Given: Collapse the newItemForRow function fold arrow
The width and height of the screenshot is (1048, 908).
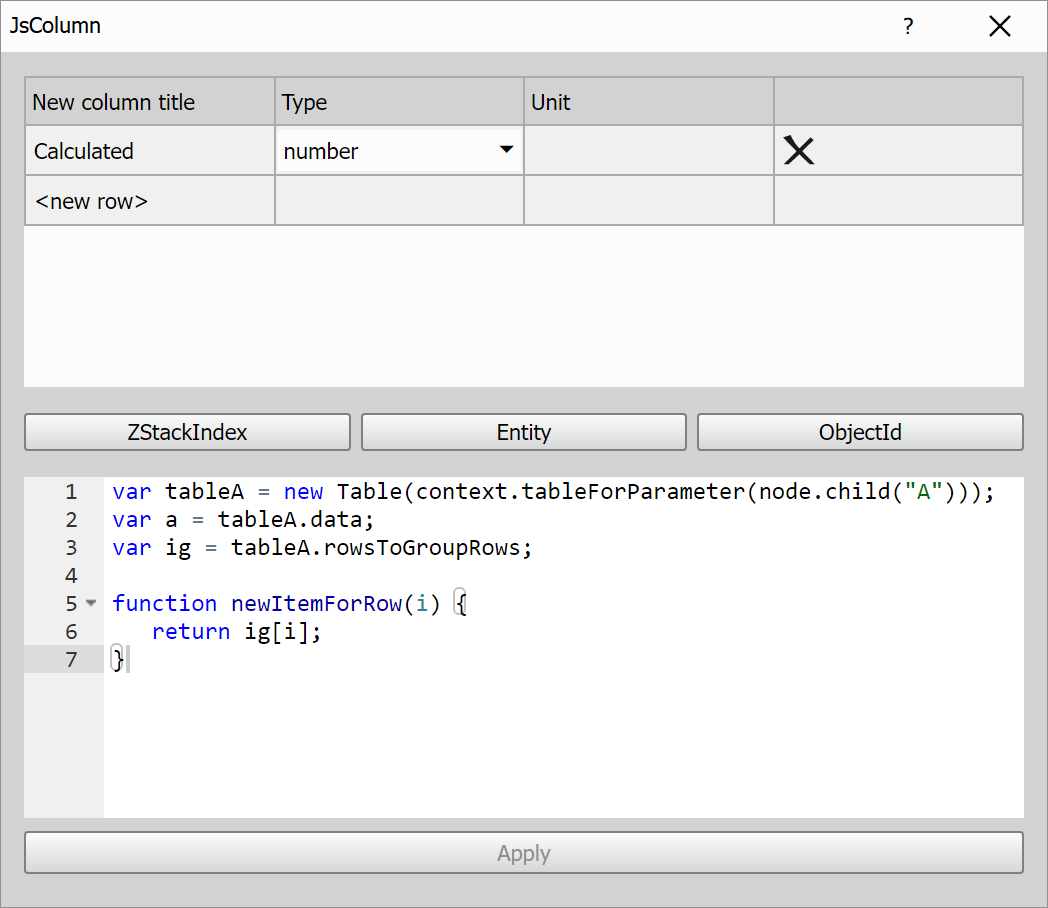Looking at the screenshot, I should (91, 604).
